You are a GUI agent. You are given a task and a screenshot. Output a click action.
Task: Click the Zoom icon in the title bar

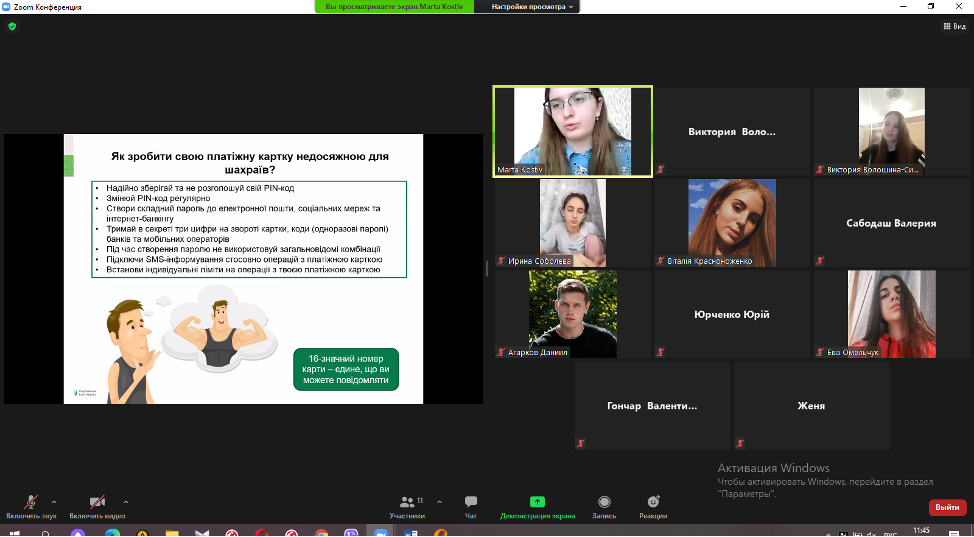[x=6, y=7]
